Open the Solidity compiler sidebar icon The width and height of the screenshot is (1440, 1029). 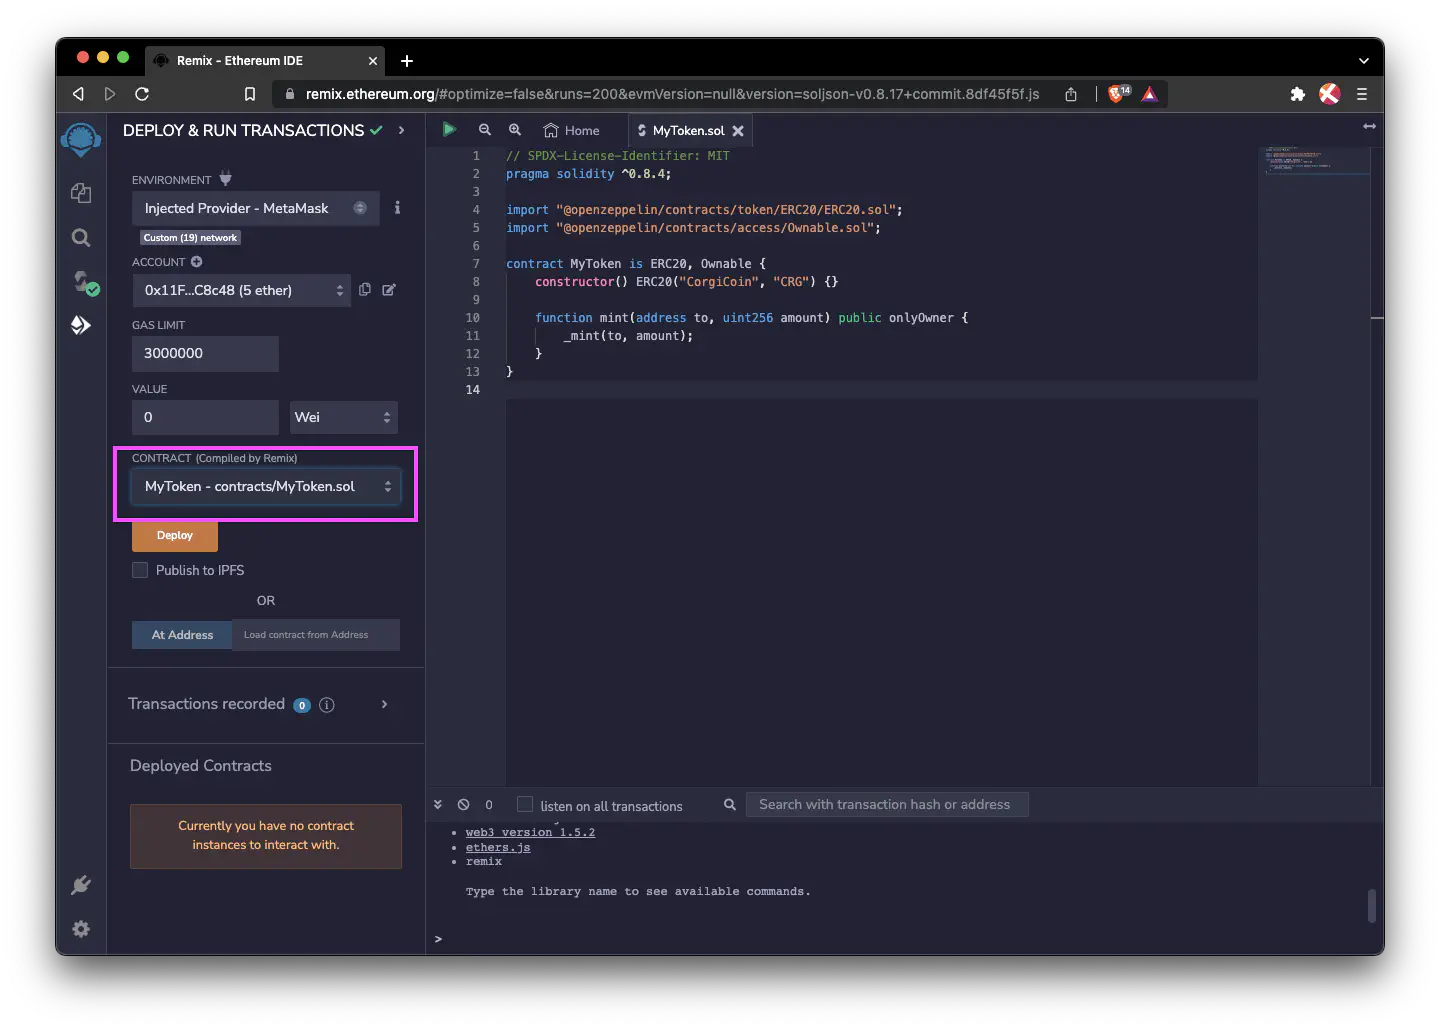84,283
